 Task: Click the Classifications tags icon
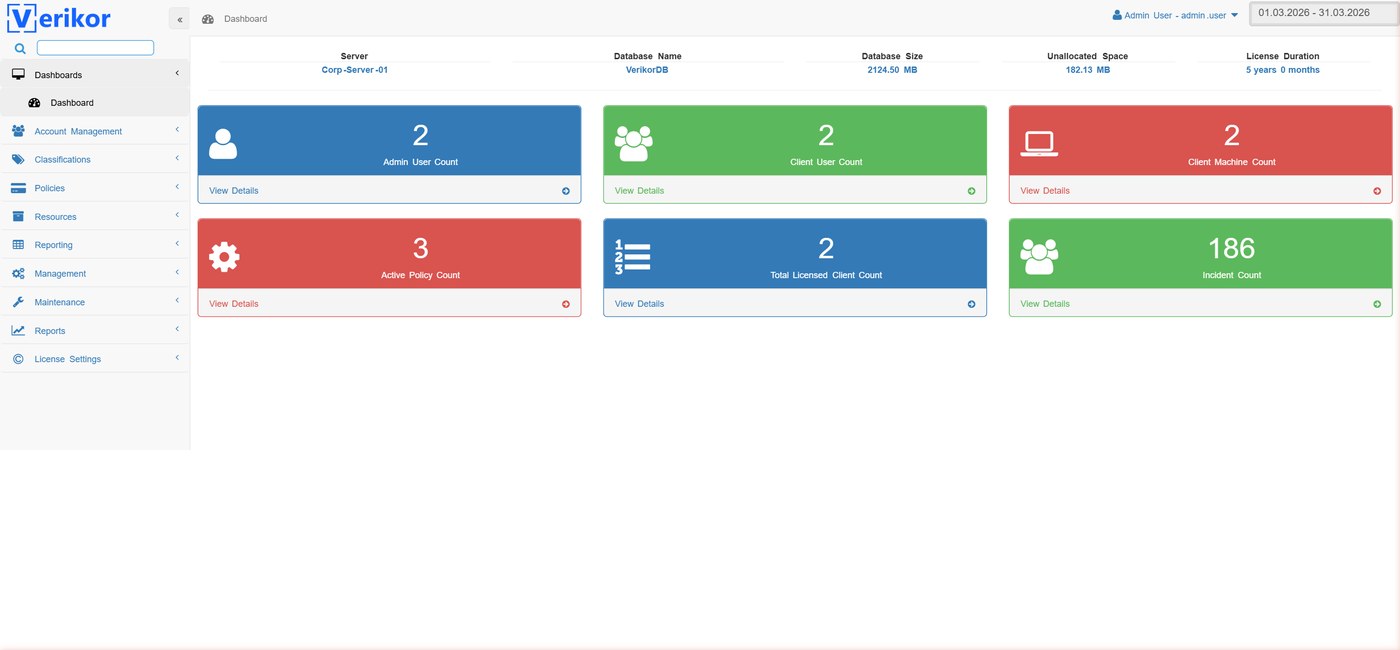pyautogui.click(x=18, y=159)
